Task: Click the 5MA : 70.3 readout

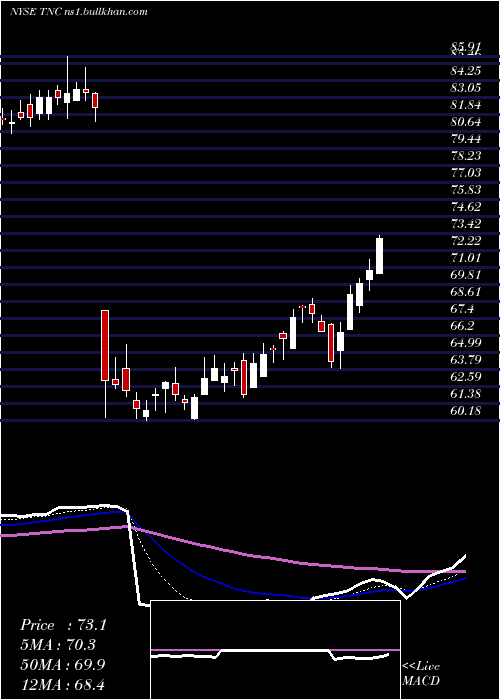Action: tap(58, 645)
